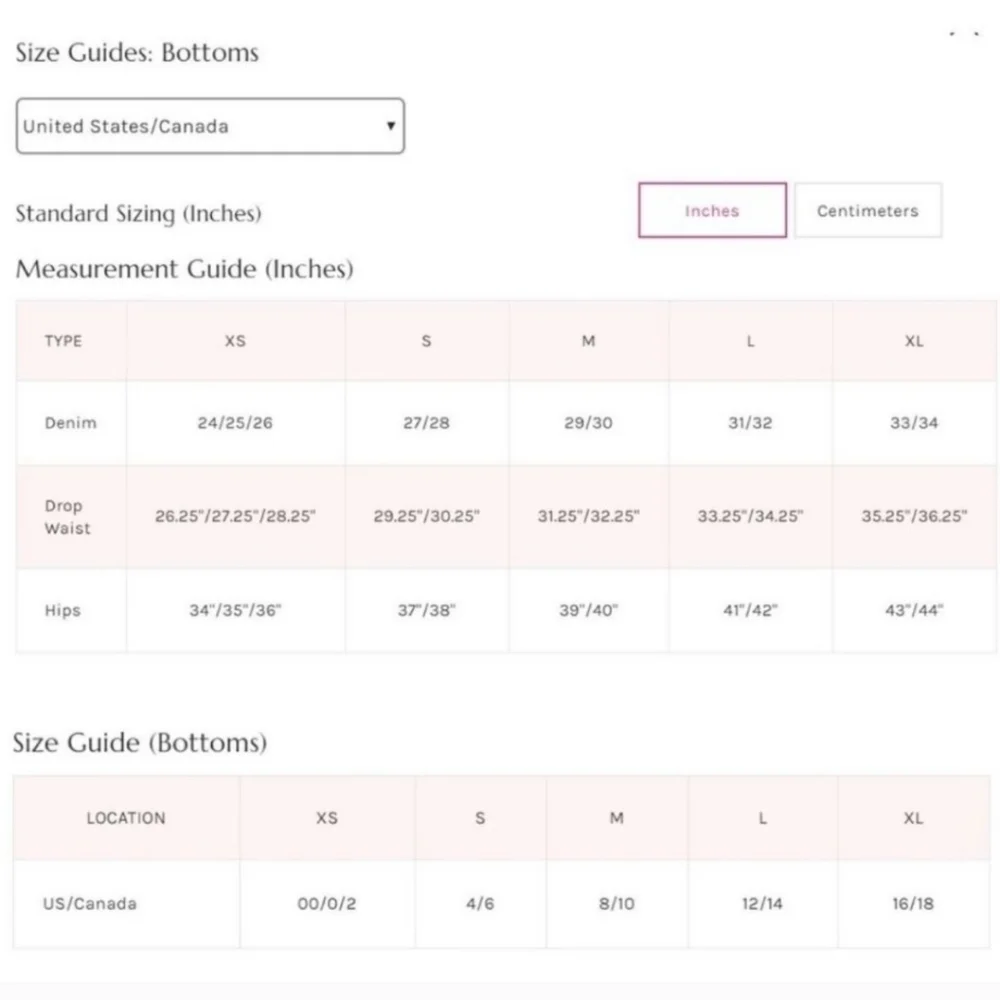The width and height of the screenshot is (1000, 1000).
Task: Select the 34"/35"/36" hips cell
Action: click(x=235, y=610)
